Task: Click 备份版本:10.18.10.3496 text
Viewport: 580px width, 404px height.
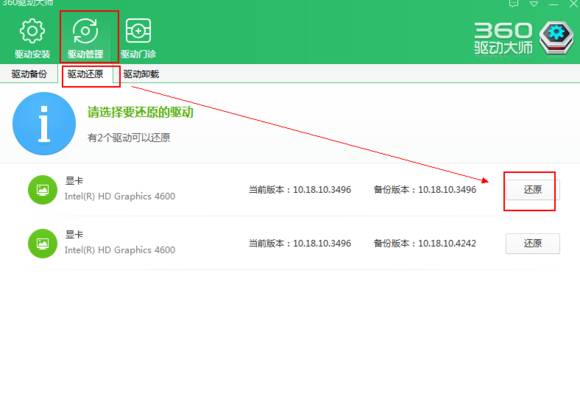Action: [x=425, y=190]
